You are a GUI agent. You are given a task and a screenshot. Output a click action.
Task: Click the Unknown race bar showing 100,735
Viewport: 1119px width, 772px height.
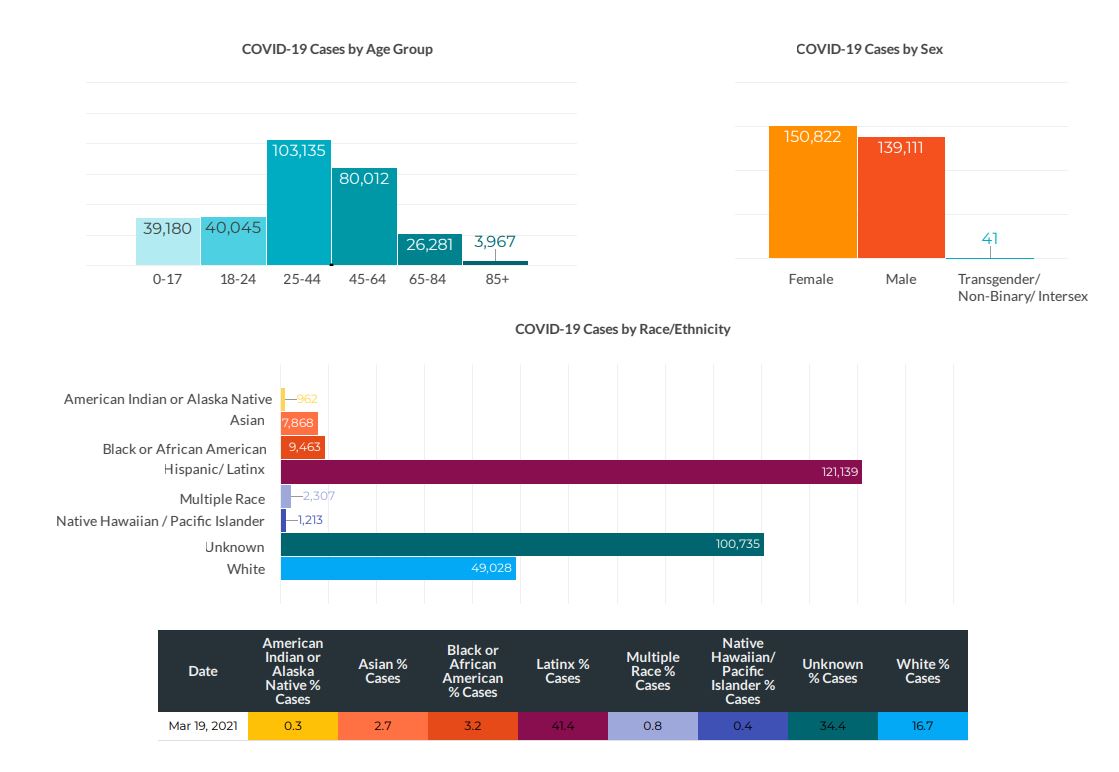pos(521,545)
